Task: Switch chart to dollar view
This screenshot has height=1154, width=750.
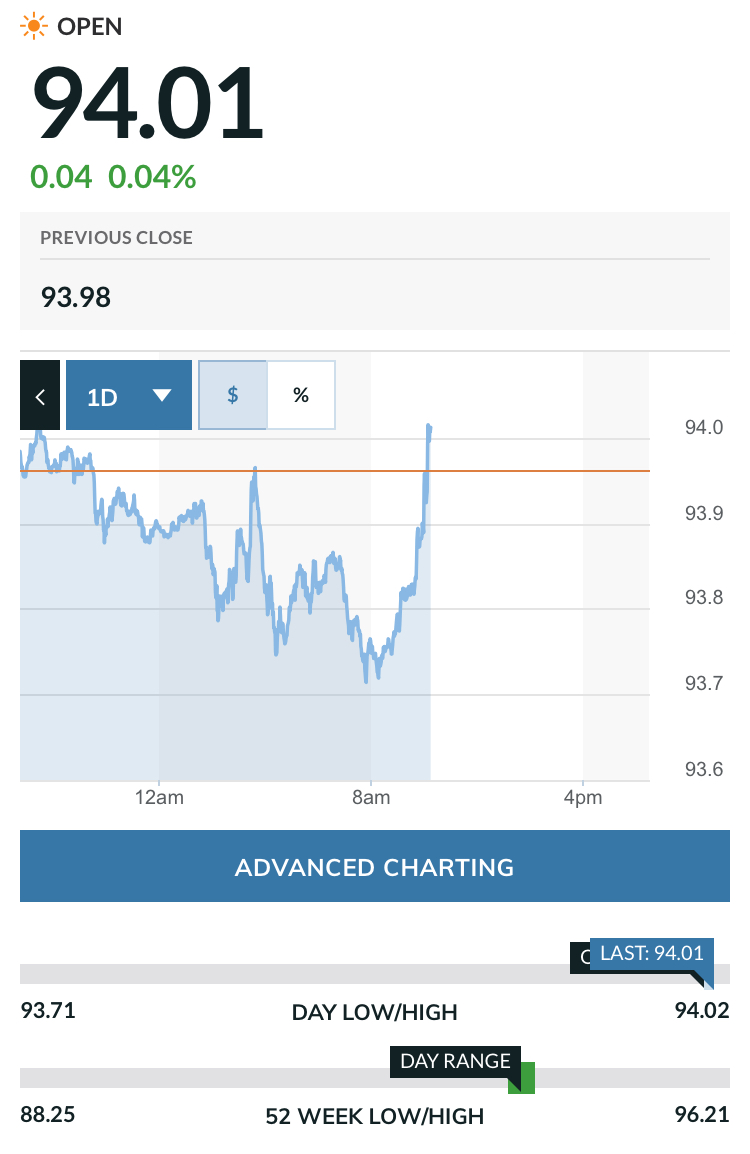Action: click(x=233, y=395)
